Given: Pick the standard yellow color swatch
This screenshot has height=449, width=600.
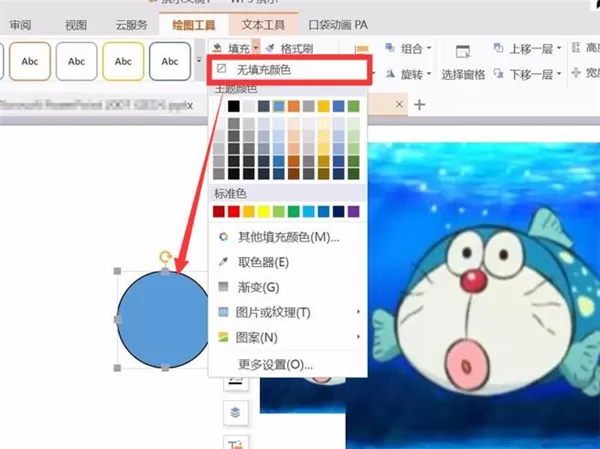Looking at the screenshot, I should (x=263, y=211).
